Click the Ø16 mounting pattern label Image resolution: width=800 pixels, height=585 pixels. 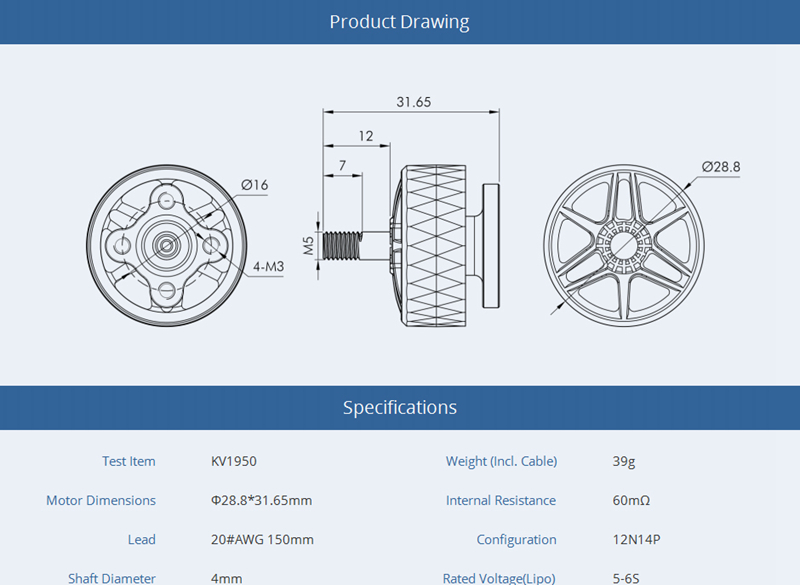click(254, 185)
